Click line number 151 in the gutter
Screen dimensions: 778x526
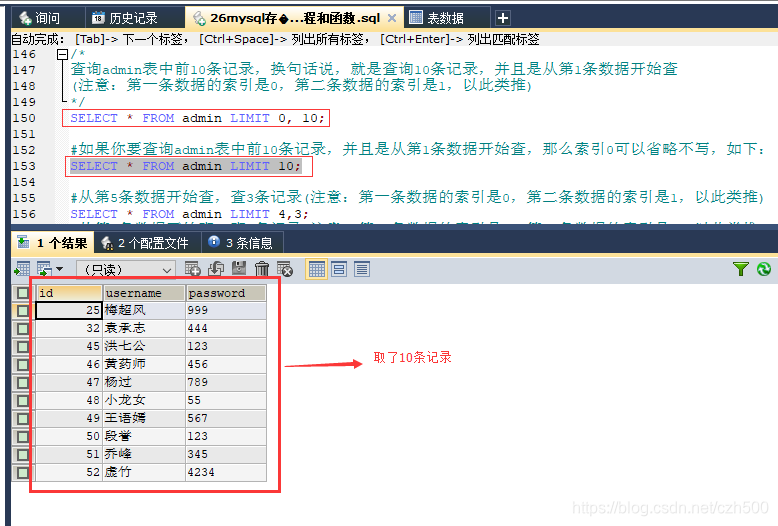tap(24, 134)
